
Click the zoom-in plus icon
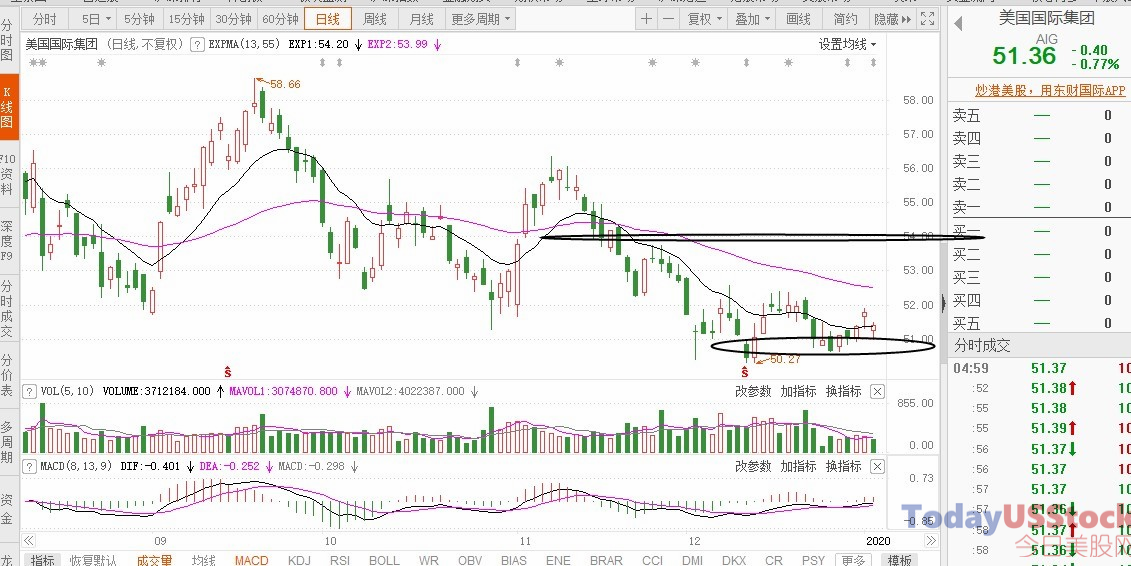(646, 19)
